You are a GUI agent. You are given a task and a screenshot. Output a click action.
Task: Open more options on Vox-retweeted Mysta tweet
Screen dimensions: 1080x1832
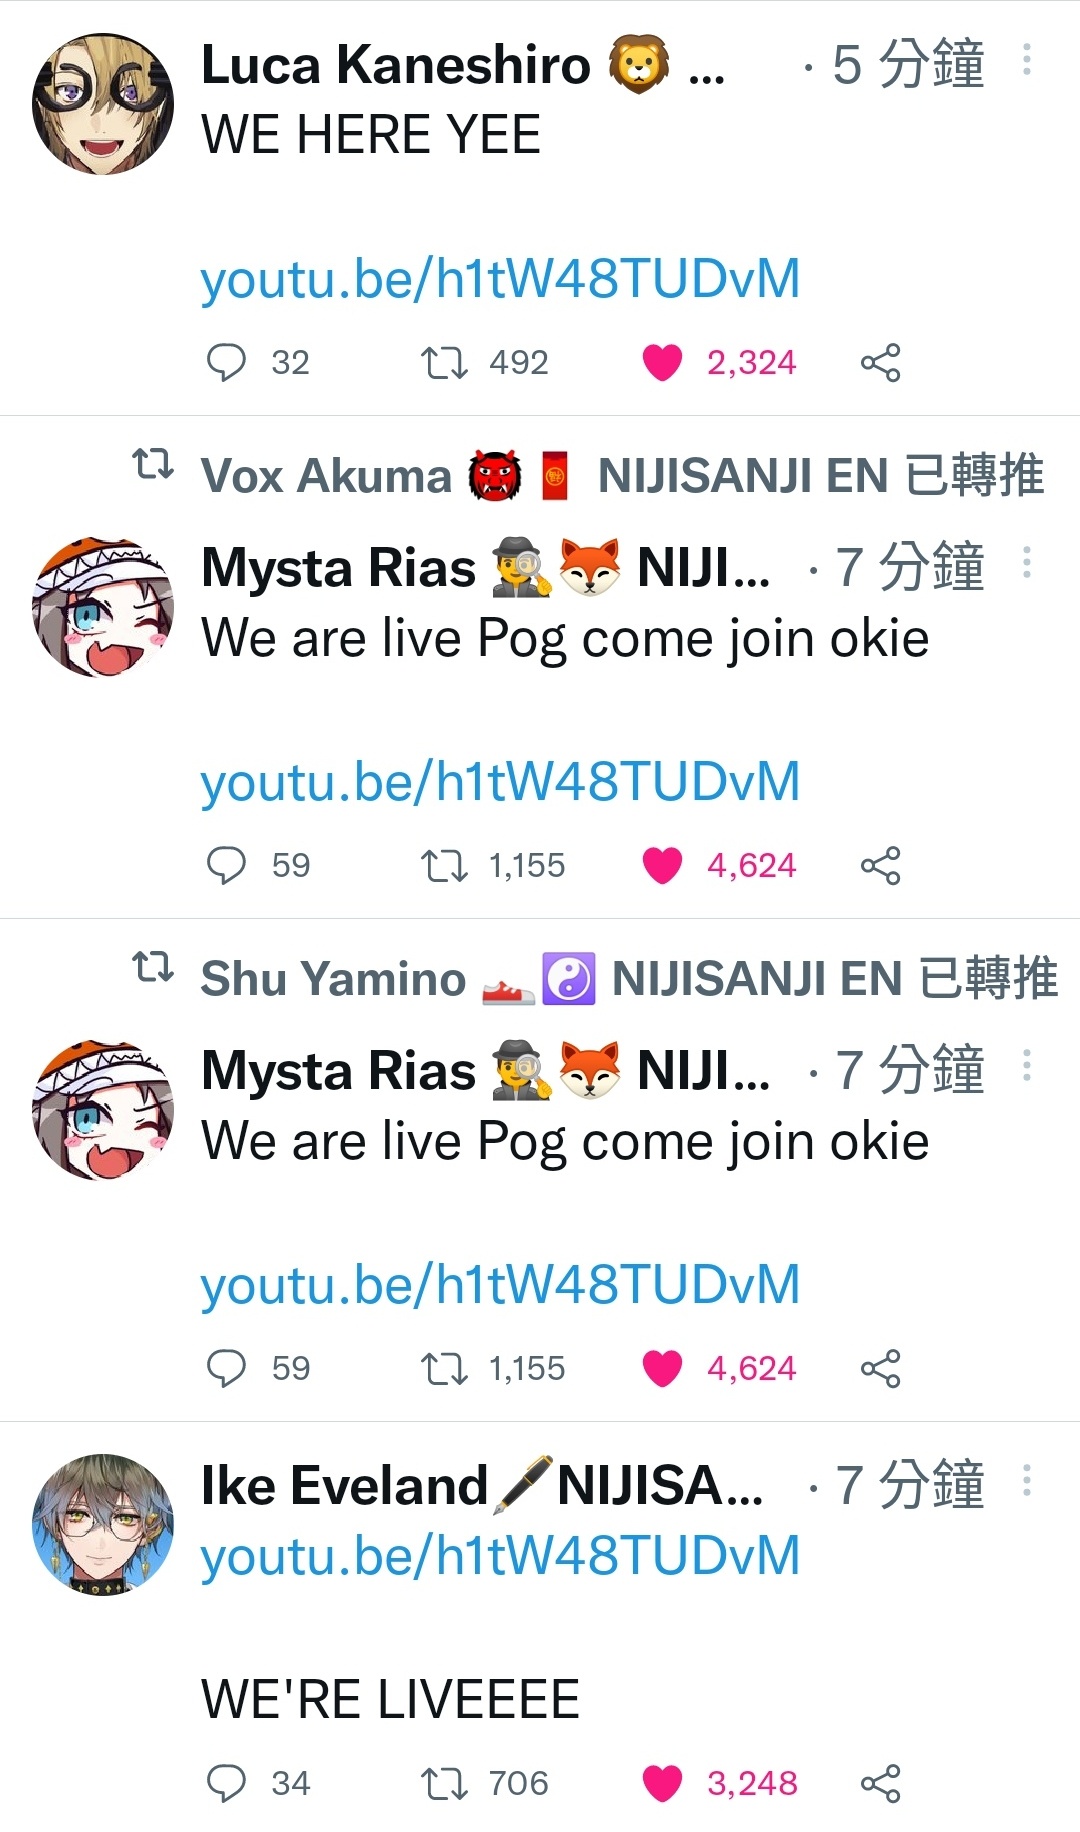point(1027,563)
